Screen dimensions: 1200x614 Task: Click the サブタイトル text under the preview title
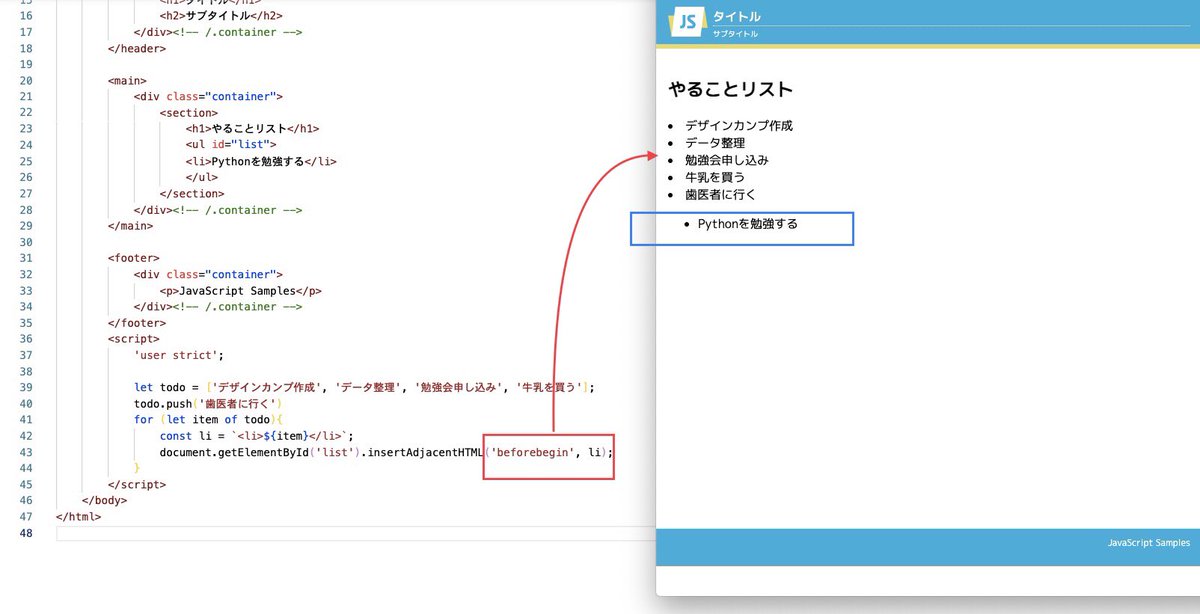pyautogui.click(x=735, y=34)
